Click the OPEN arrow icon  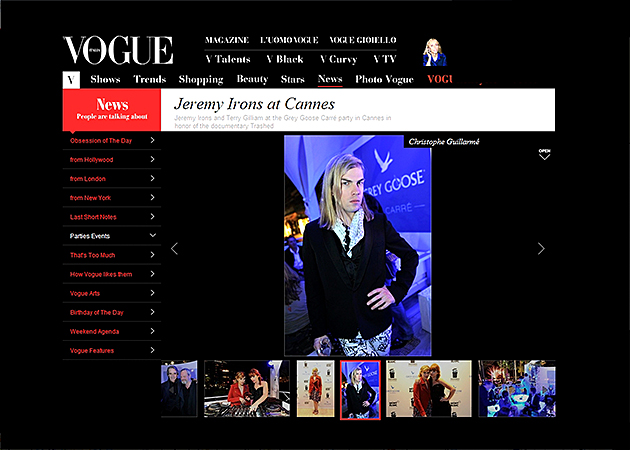click(544, 154)
